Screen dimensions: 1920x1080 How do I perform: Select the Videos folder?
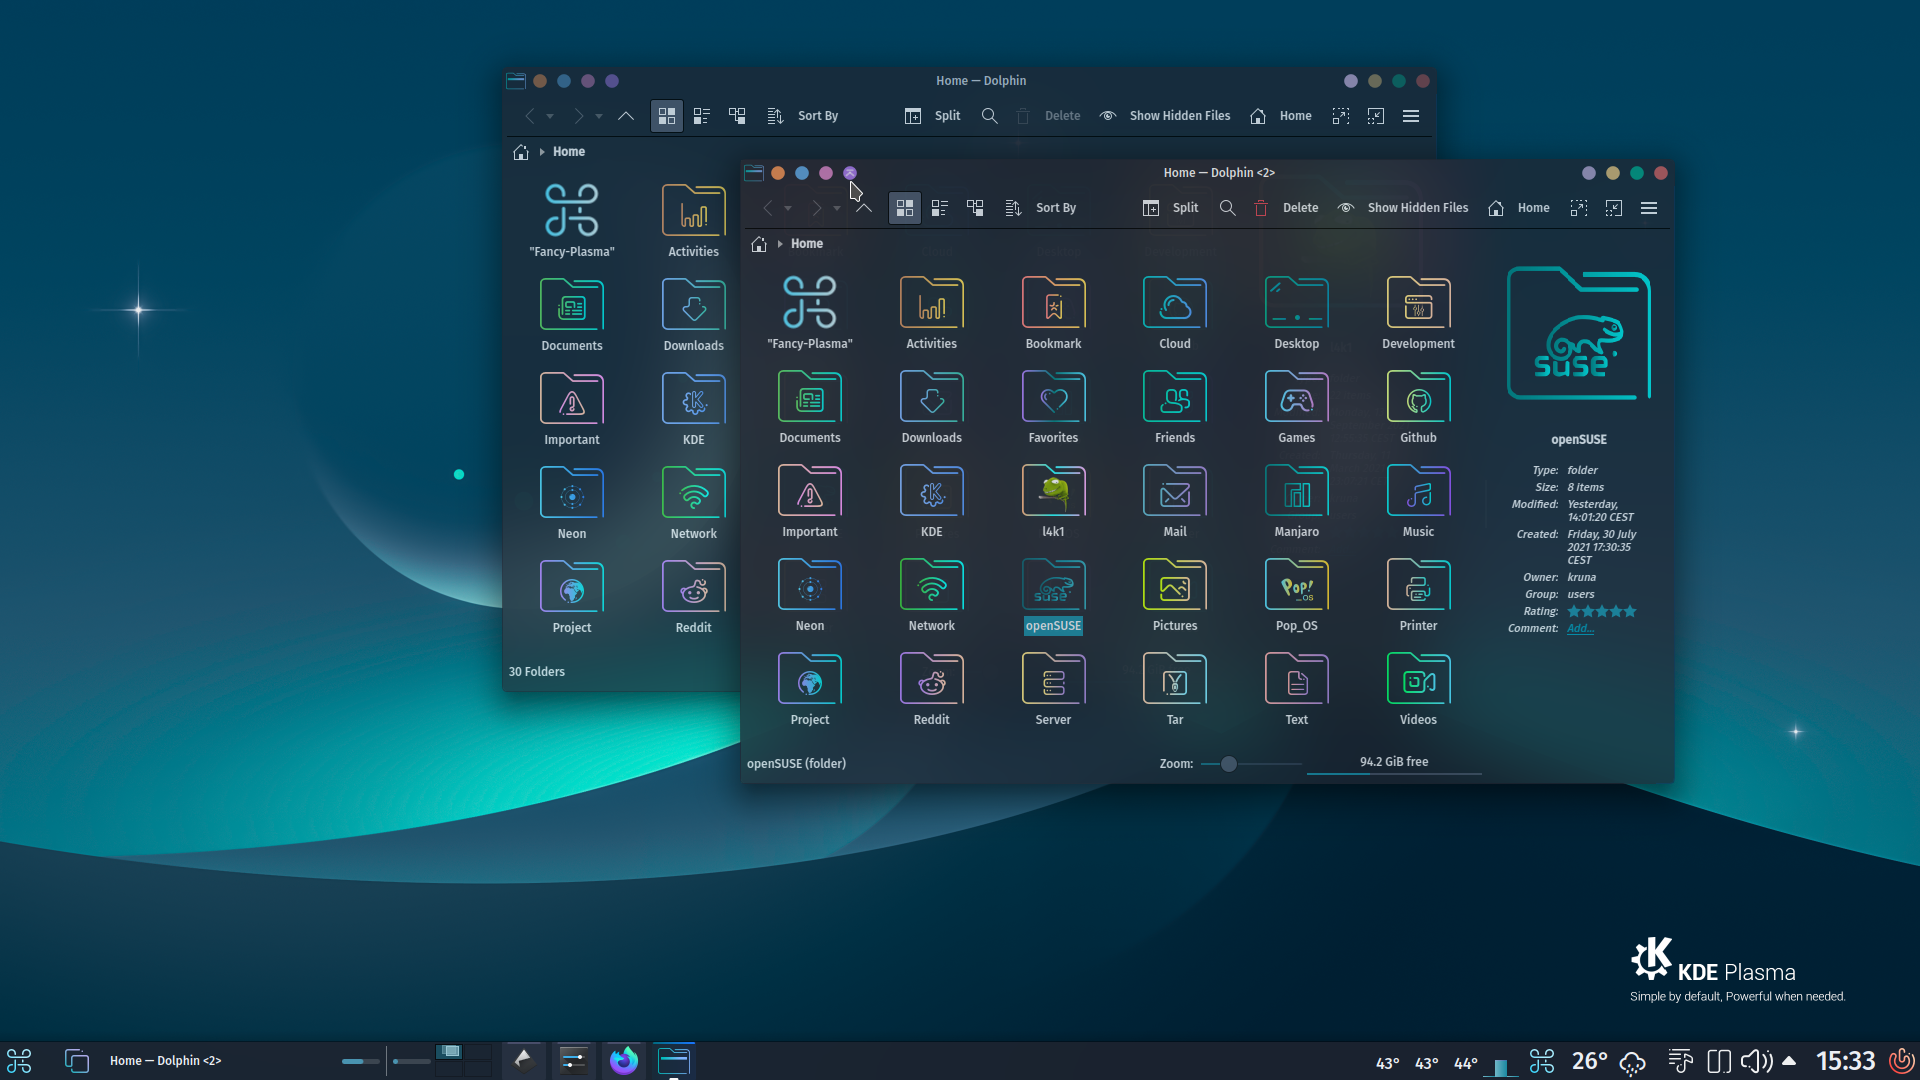tap(1418, 689)
